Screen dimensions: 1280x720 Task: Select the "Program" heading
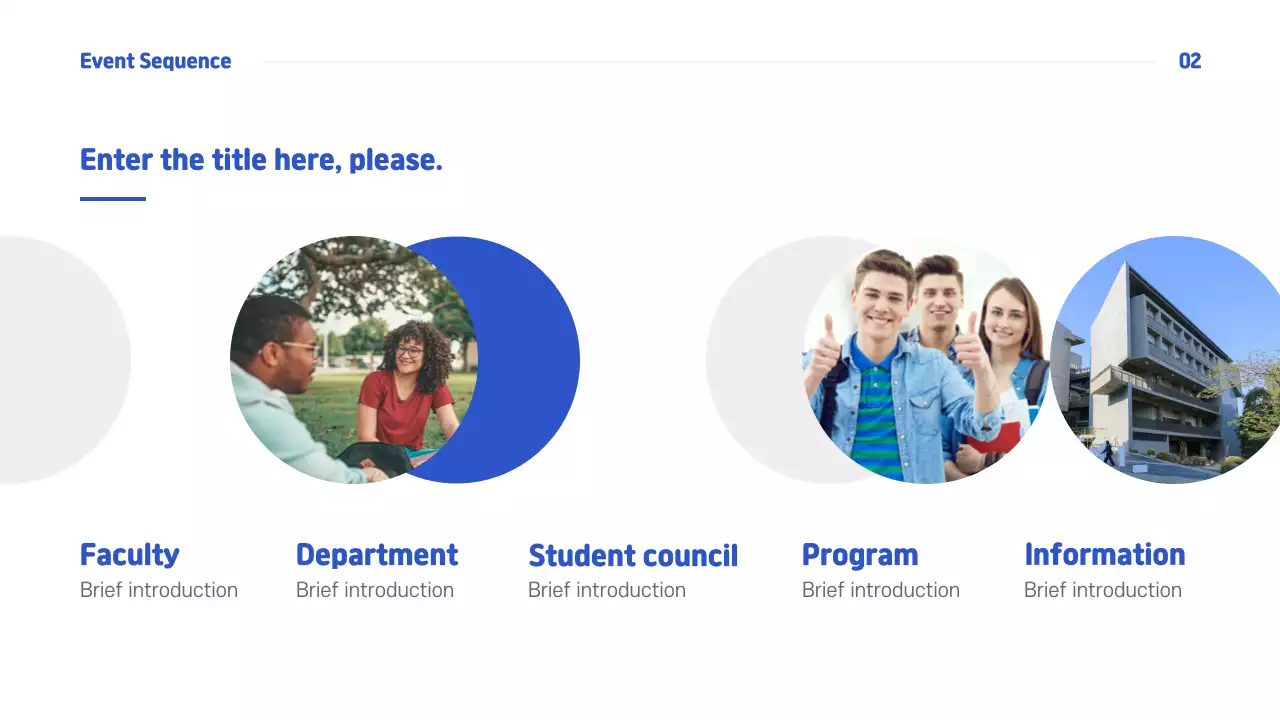[x=860, y=555]
